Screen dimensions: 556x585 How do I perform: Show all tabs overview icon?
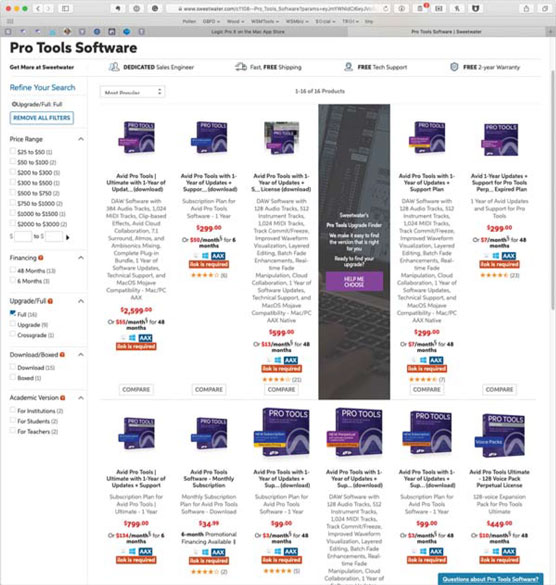[545, 8]
